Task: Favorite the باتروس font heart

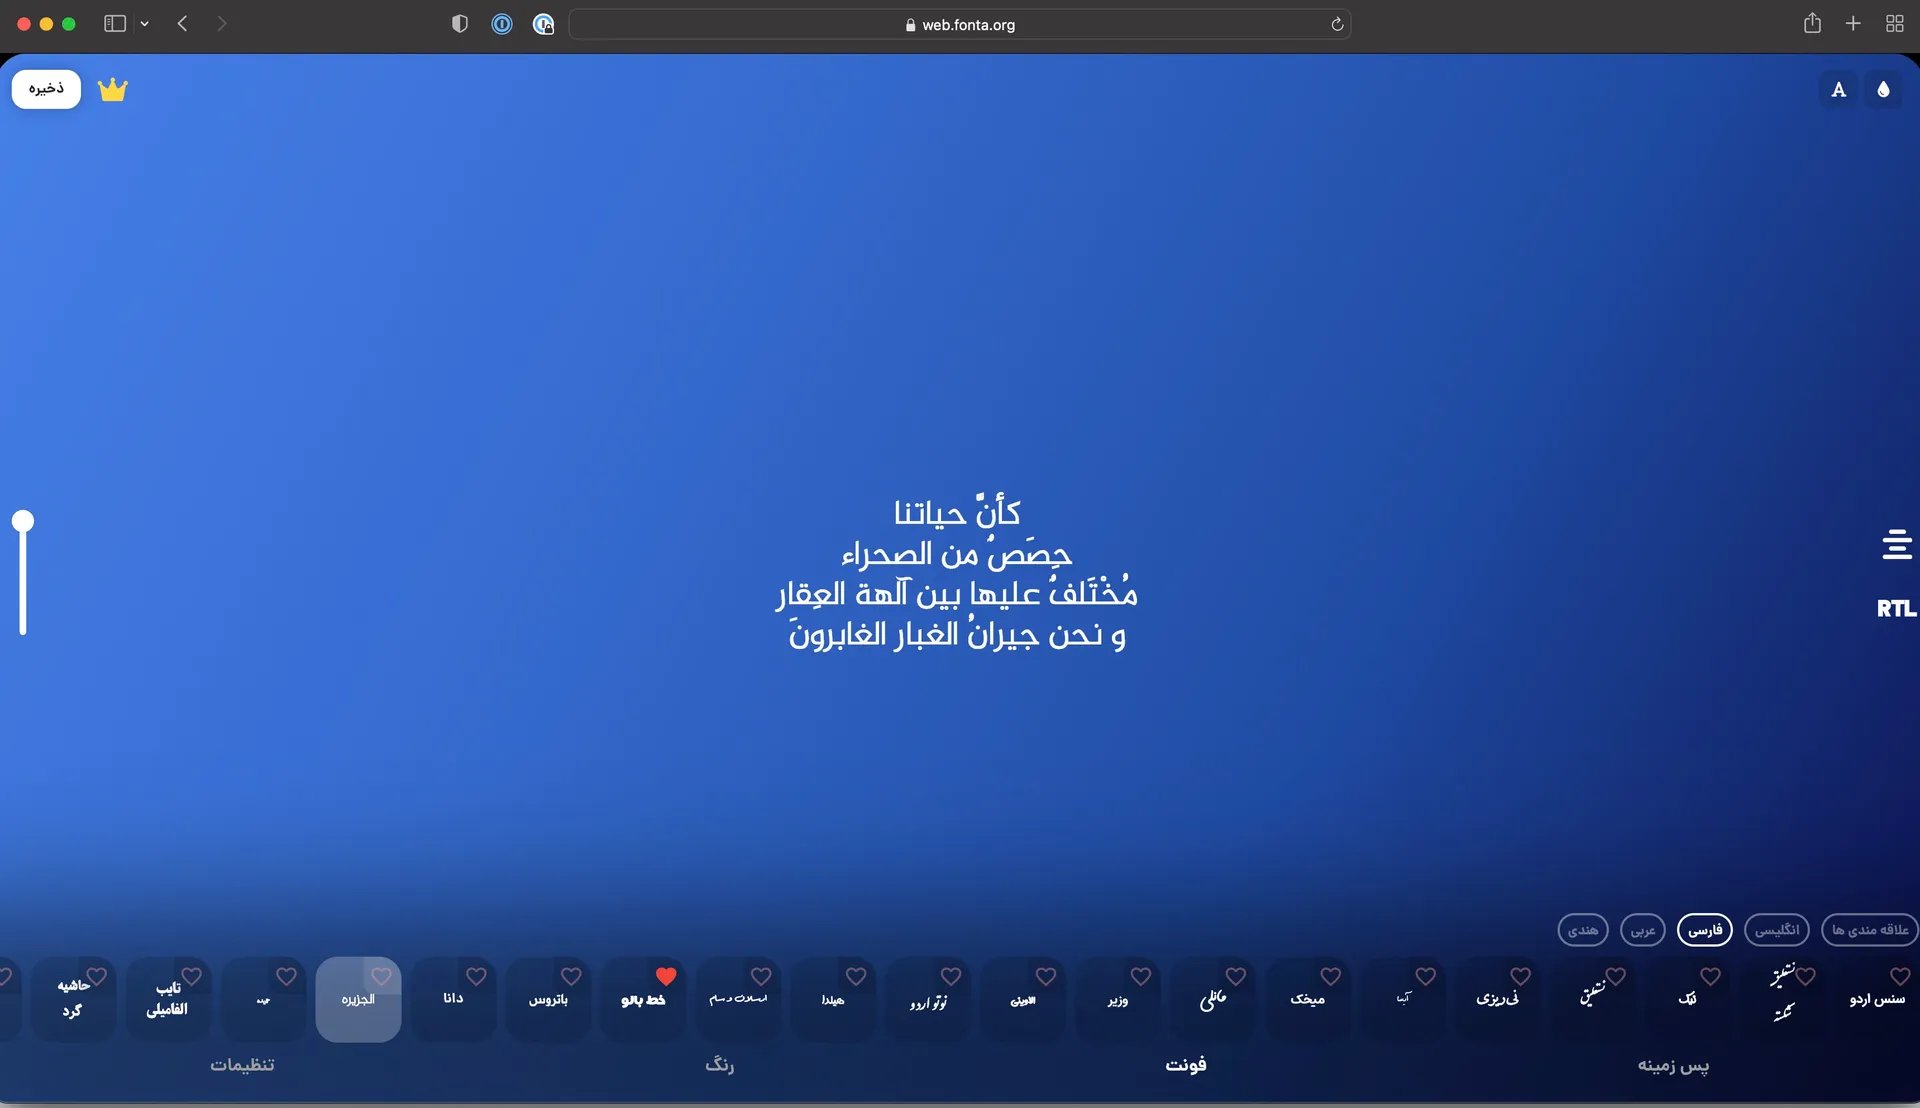Action: point(571,976)
